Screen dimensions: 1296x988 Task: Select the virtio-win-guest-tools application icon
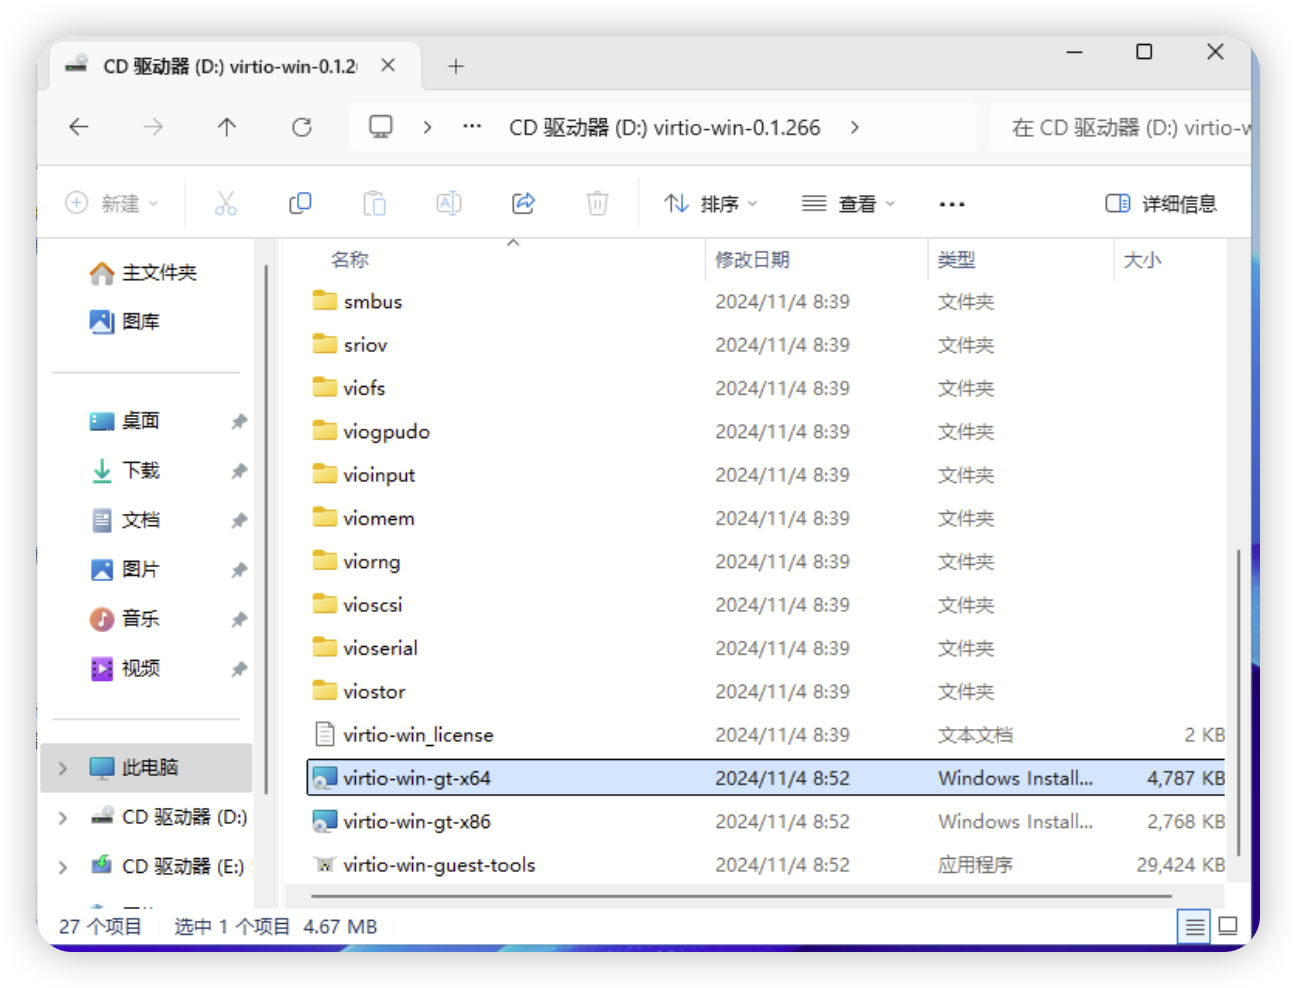pos(324,864)
